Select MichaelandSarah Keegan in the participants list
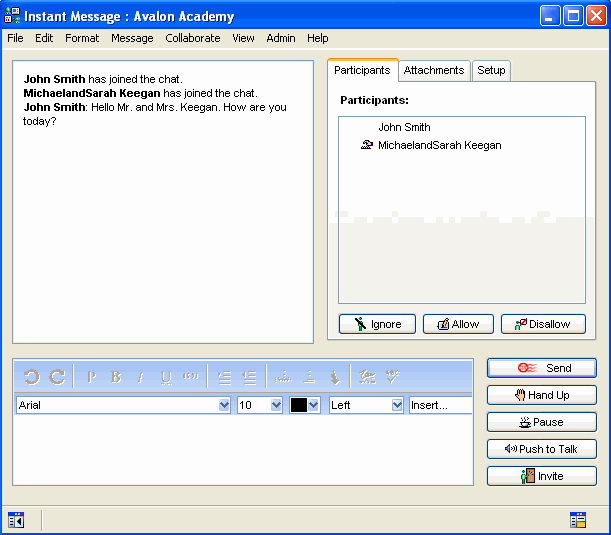The image size is (611, 535). pyautogui.click(x=439, y=145)
